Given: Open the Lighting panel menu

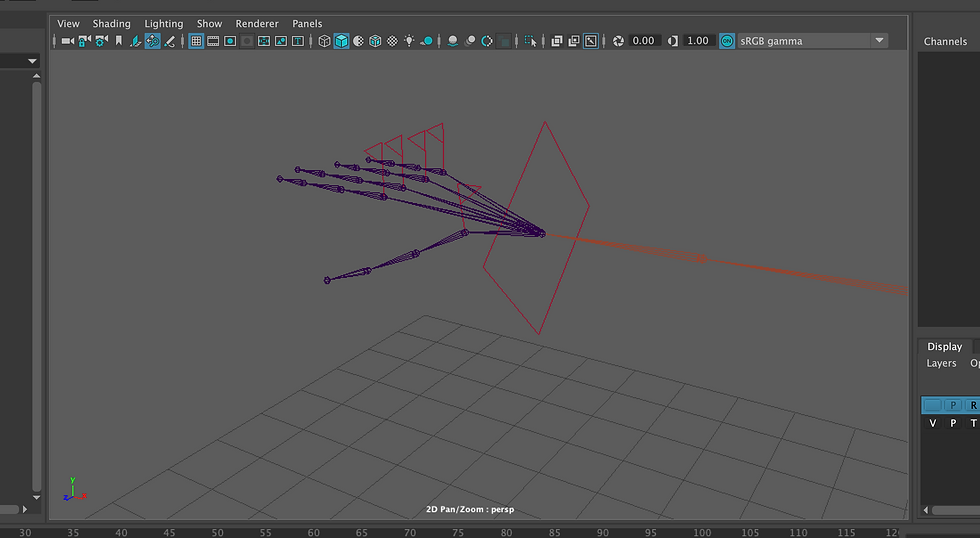Looking at the screenshot, I should [x=164, y=24].
